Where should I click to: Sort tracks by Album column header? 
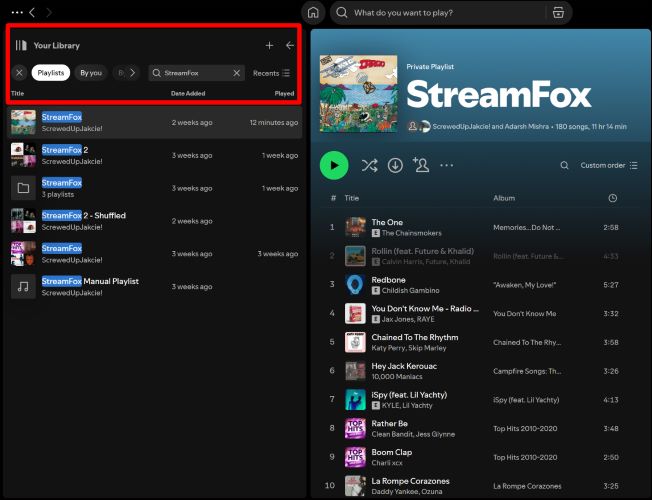(x=504, y=198)
